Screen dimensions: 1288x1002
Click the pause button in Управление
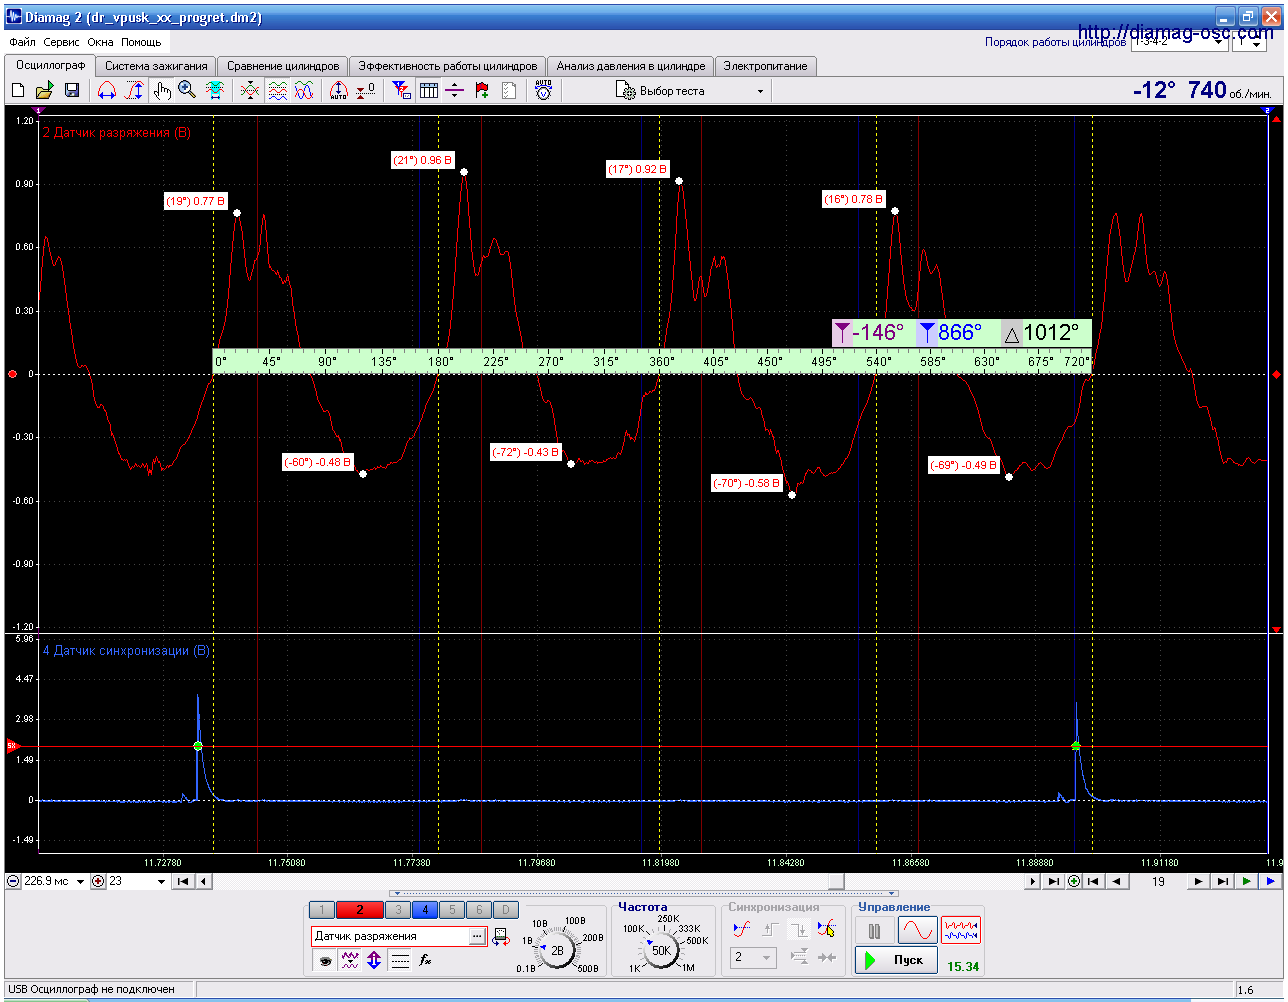pyautogui.click(x=874, y=931)
